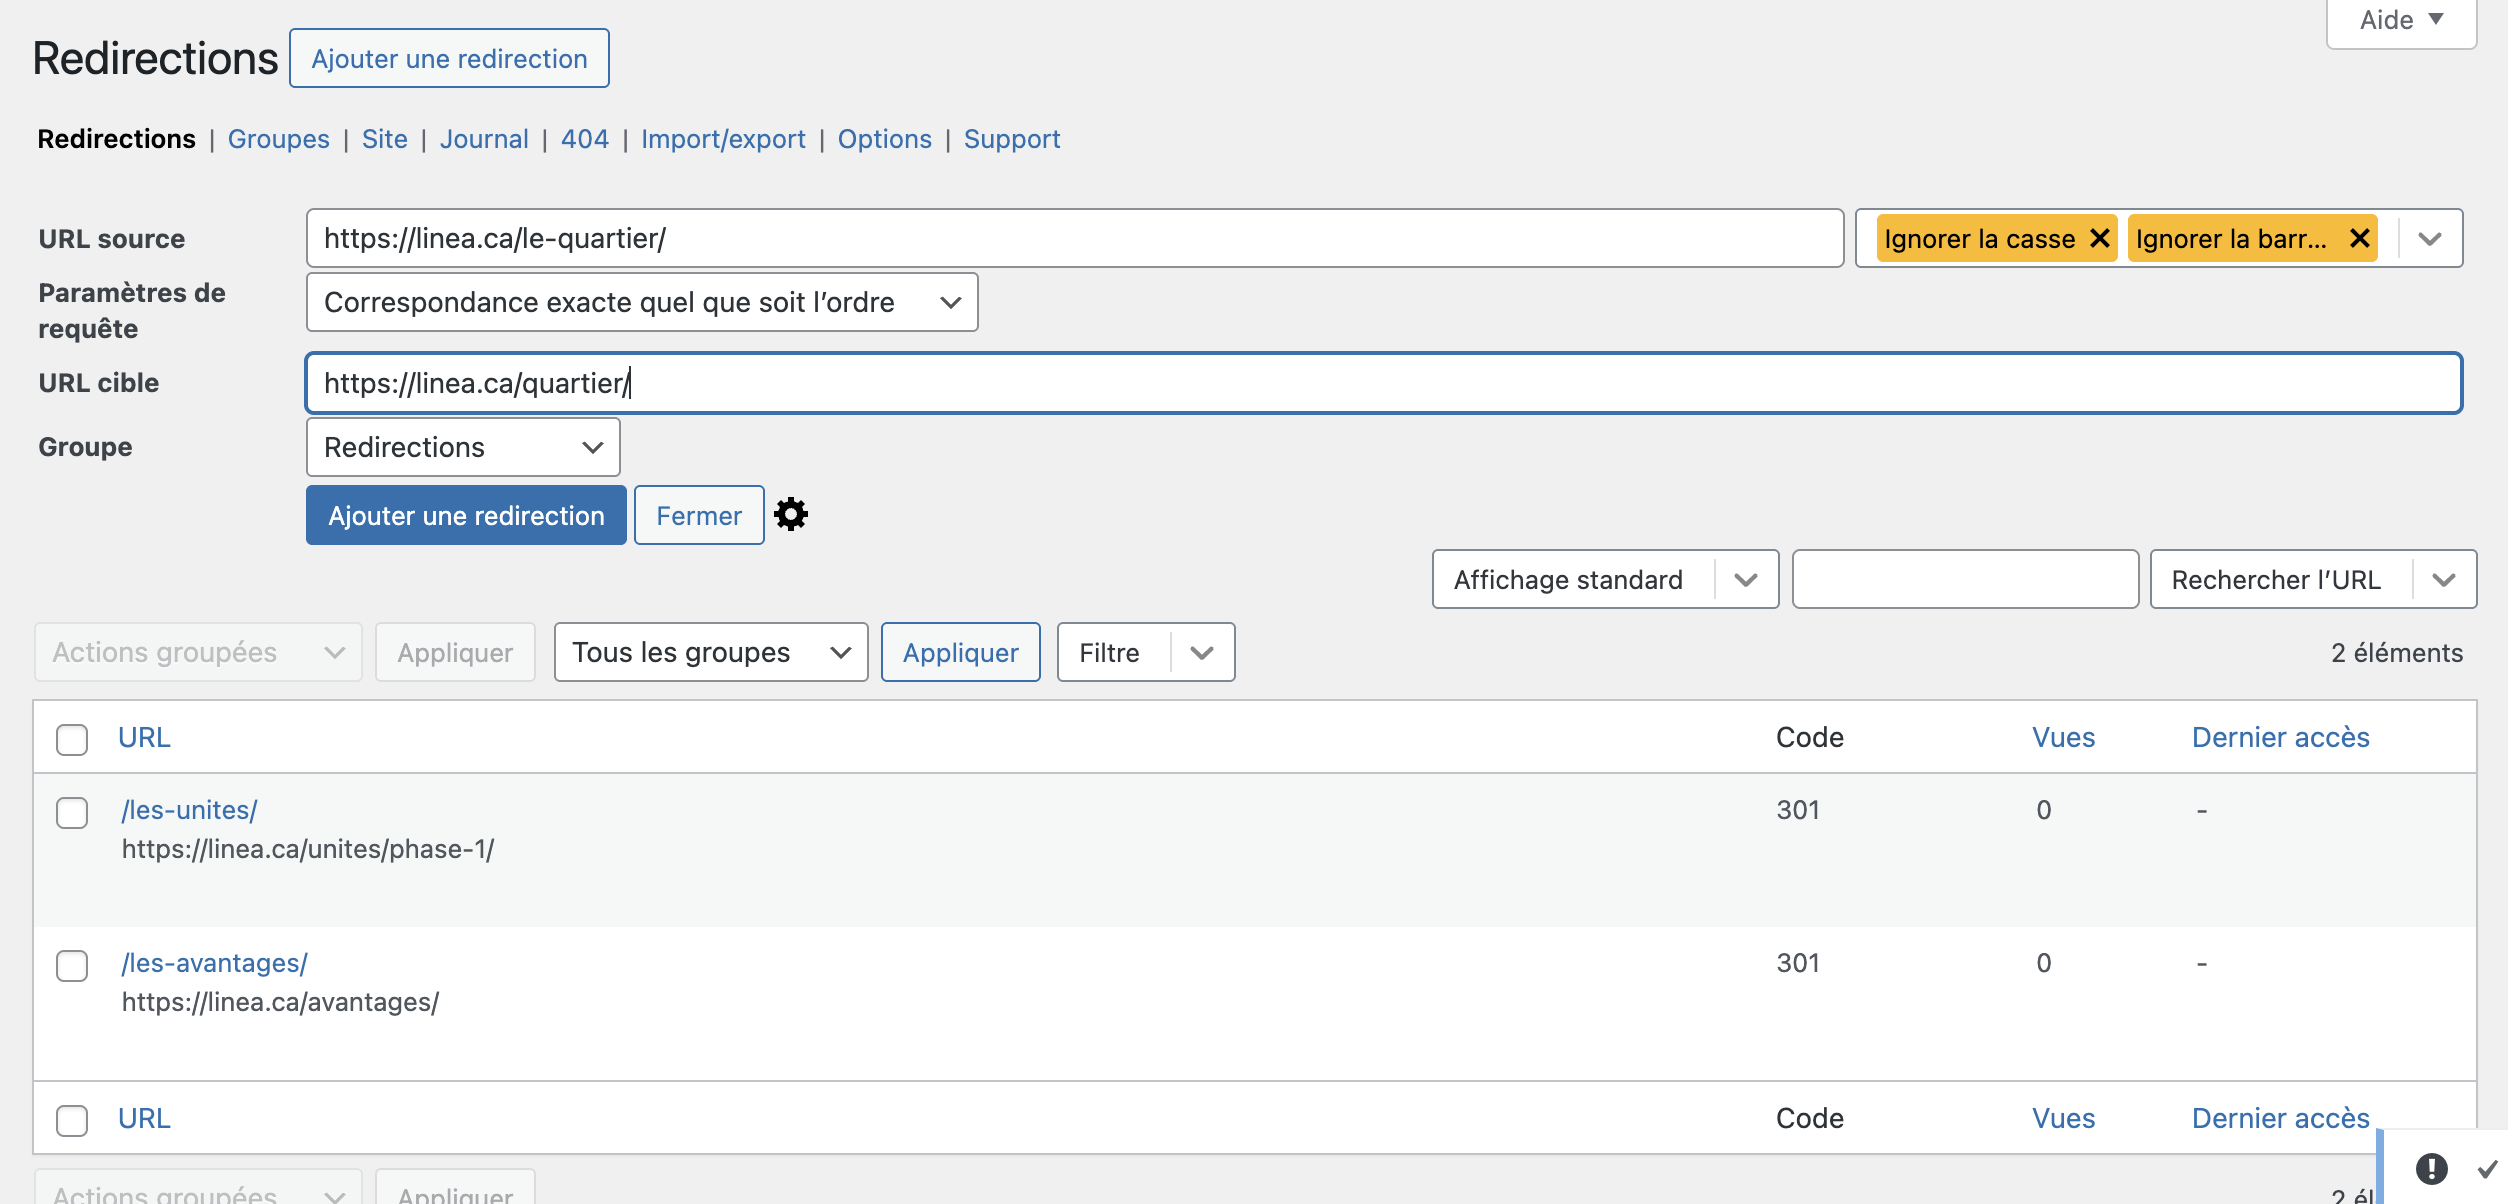This screenshot has width=2508, height=1204.
Task: Open the Paramètres de requête dropdown
Action: [x=641, y=302]
